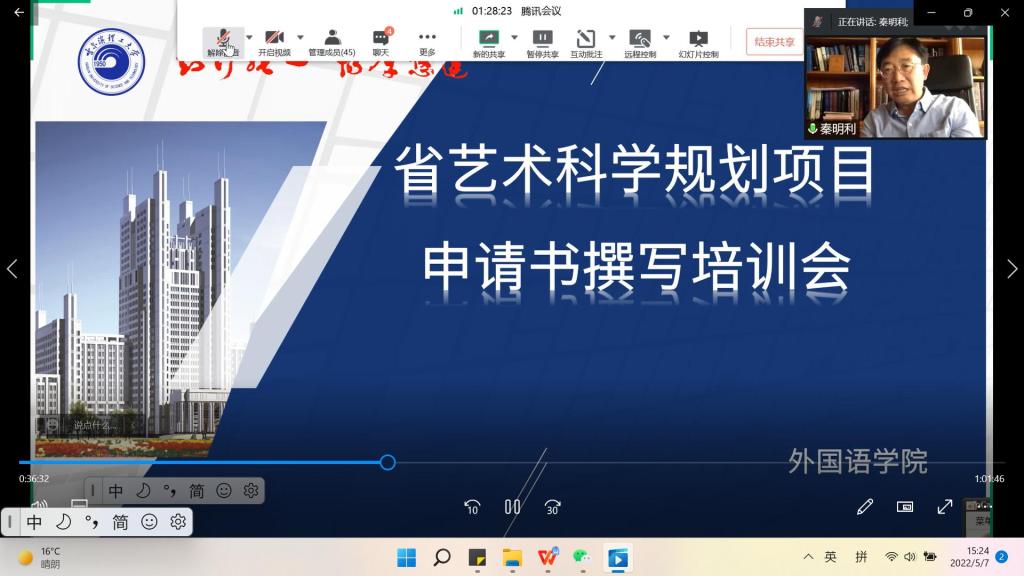Open WeChat from the taskbar
This screenshot has height=576, width=1024.
pyautogui.click(x=582, y=557)
